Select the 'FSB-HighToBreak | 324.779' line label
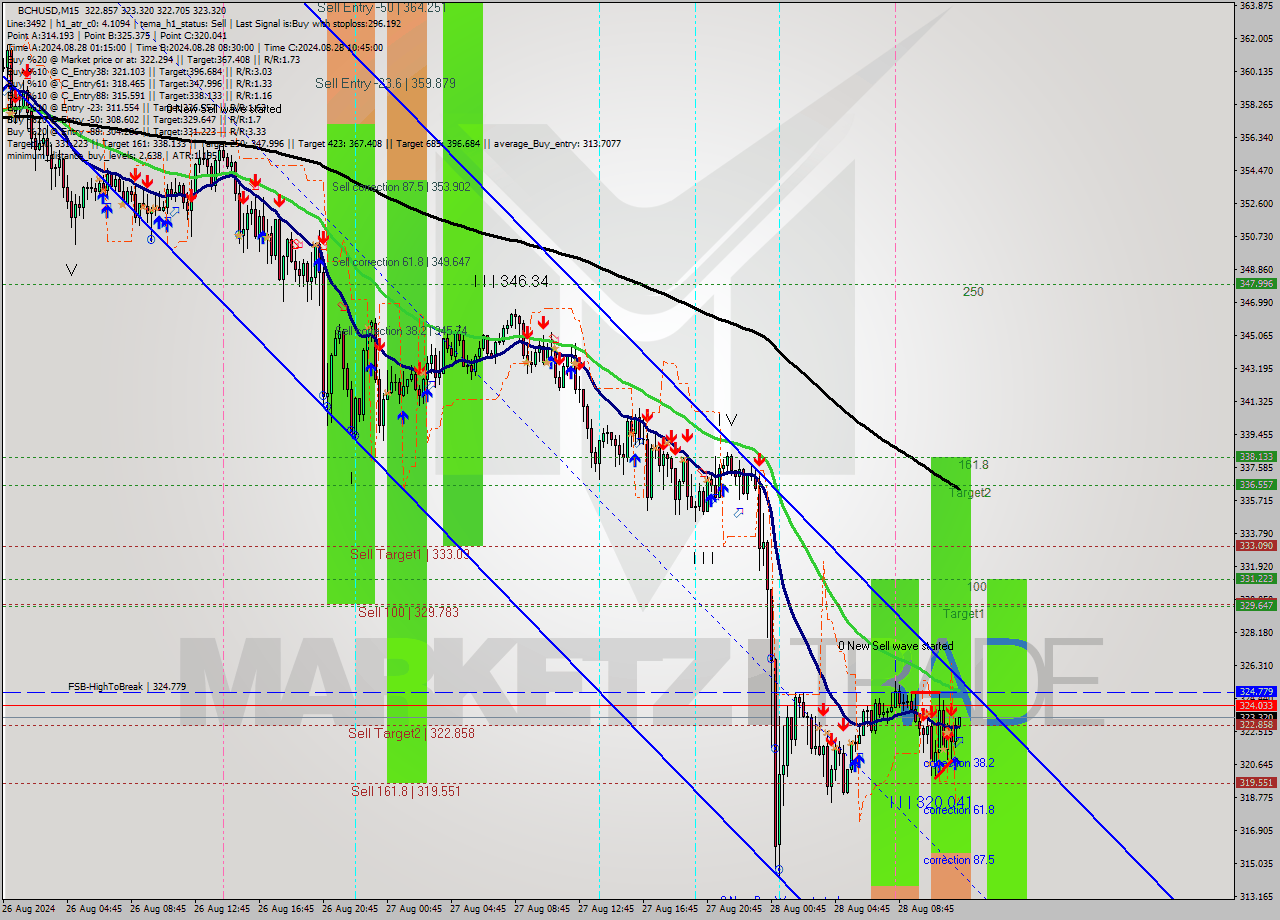 point(127,687)
